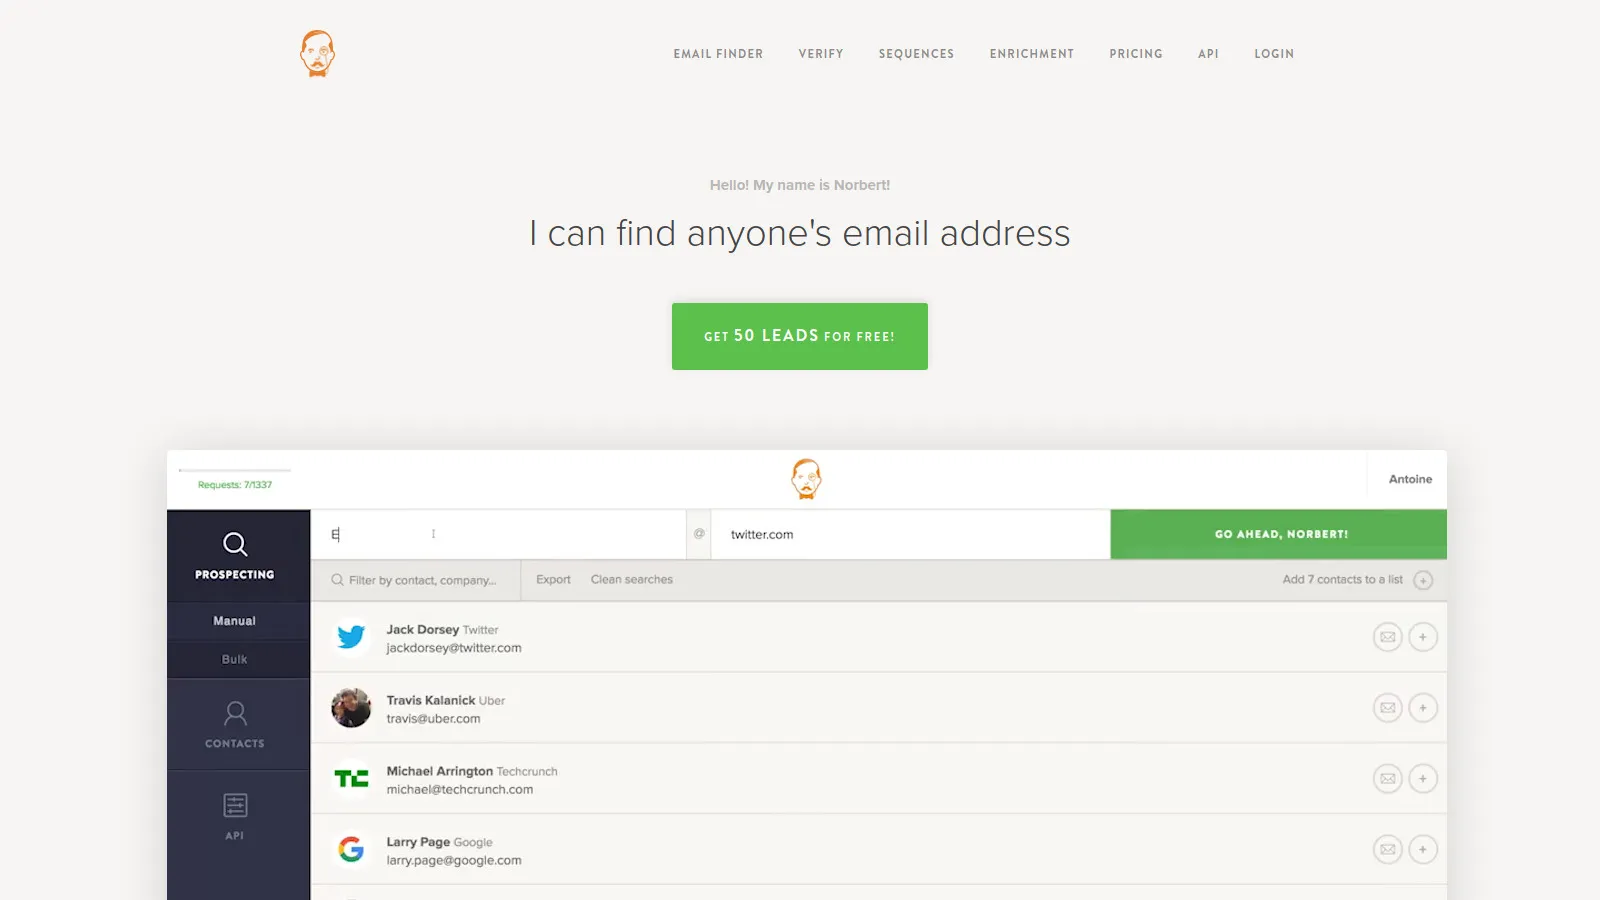Click the Google logo on Larry Page's row

click(x=351, y=850)
